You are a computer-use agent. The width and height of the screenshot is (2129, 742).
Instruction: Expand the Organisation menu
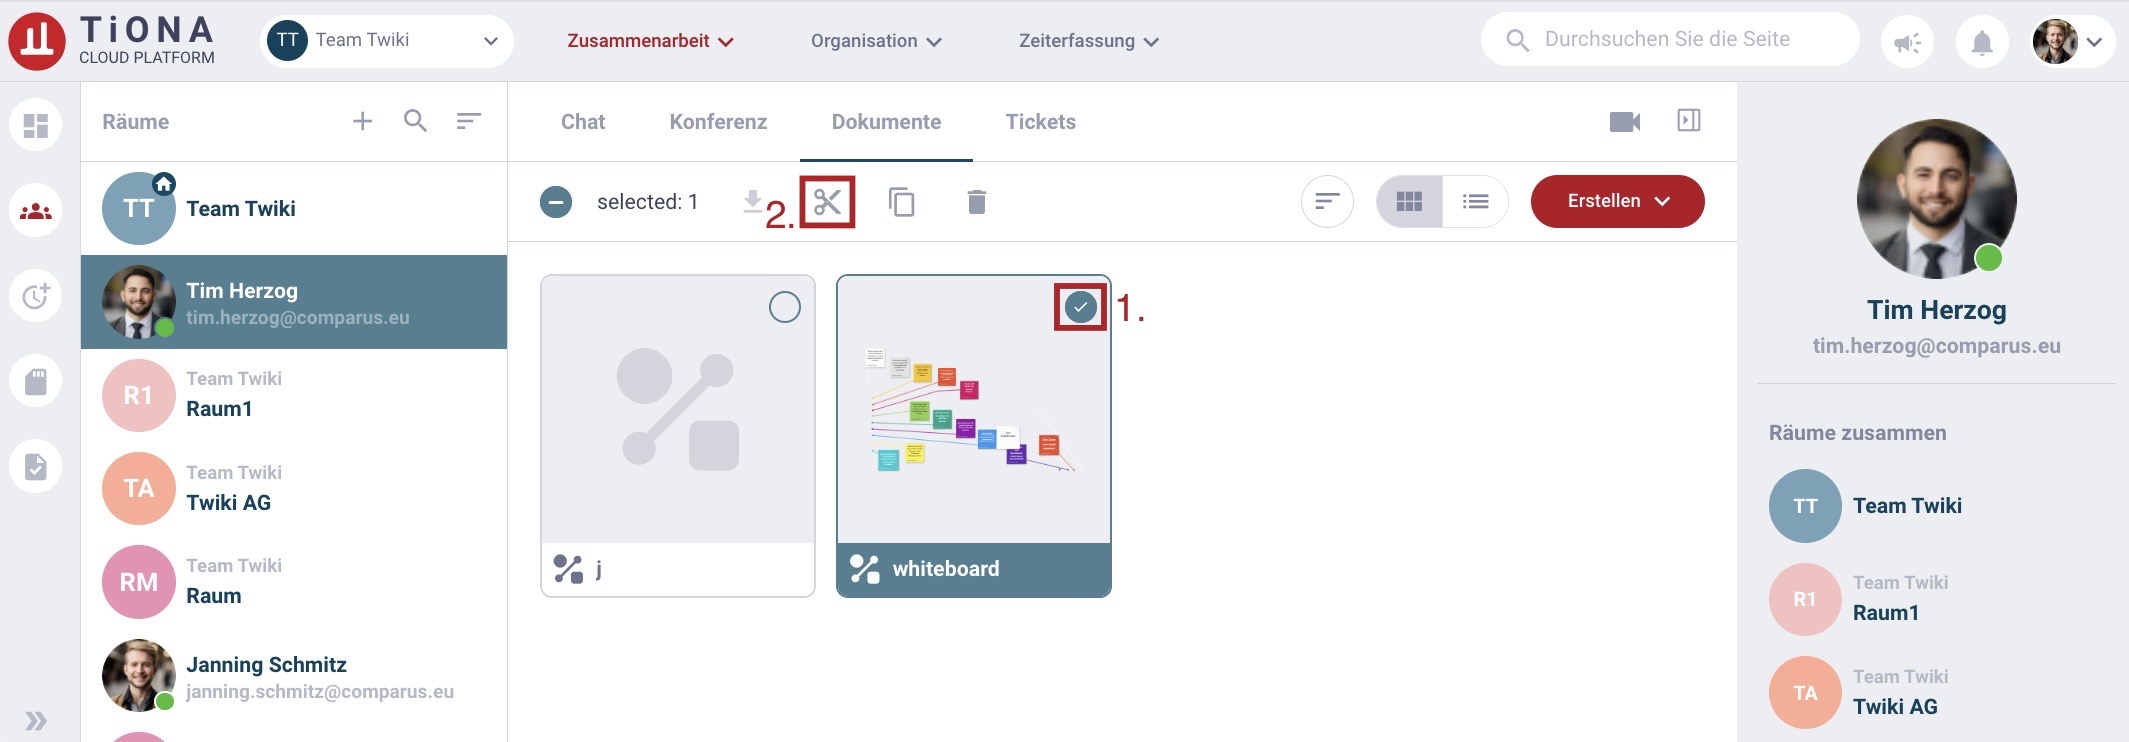pos(876,41)
